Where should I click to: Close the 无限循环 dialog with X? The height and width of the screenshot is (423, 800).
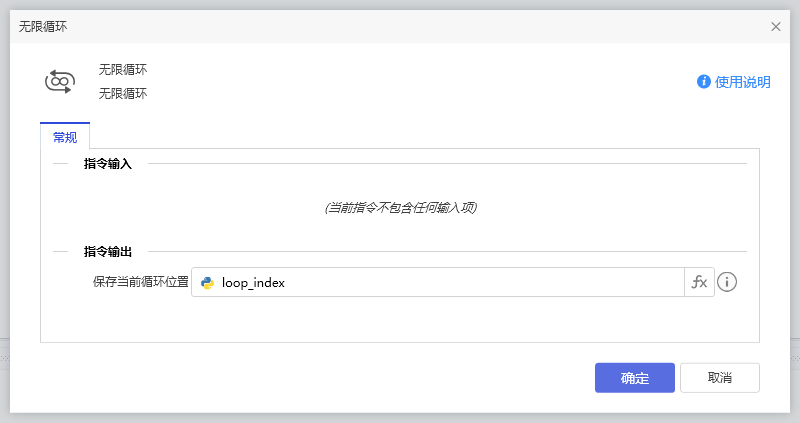[776, 27]
